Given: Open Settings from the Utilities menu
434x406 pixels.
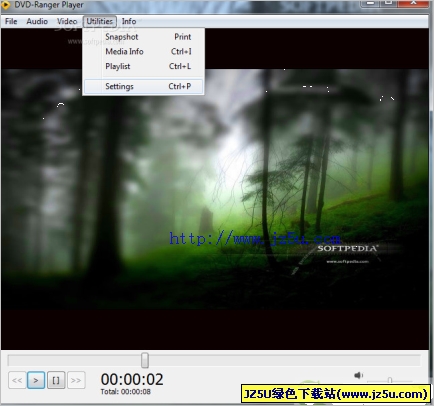Looking at the screenshot, I should (144, 86).
